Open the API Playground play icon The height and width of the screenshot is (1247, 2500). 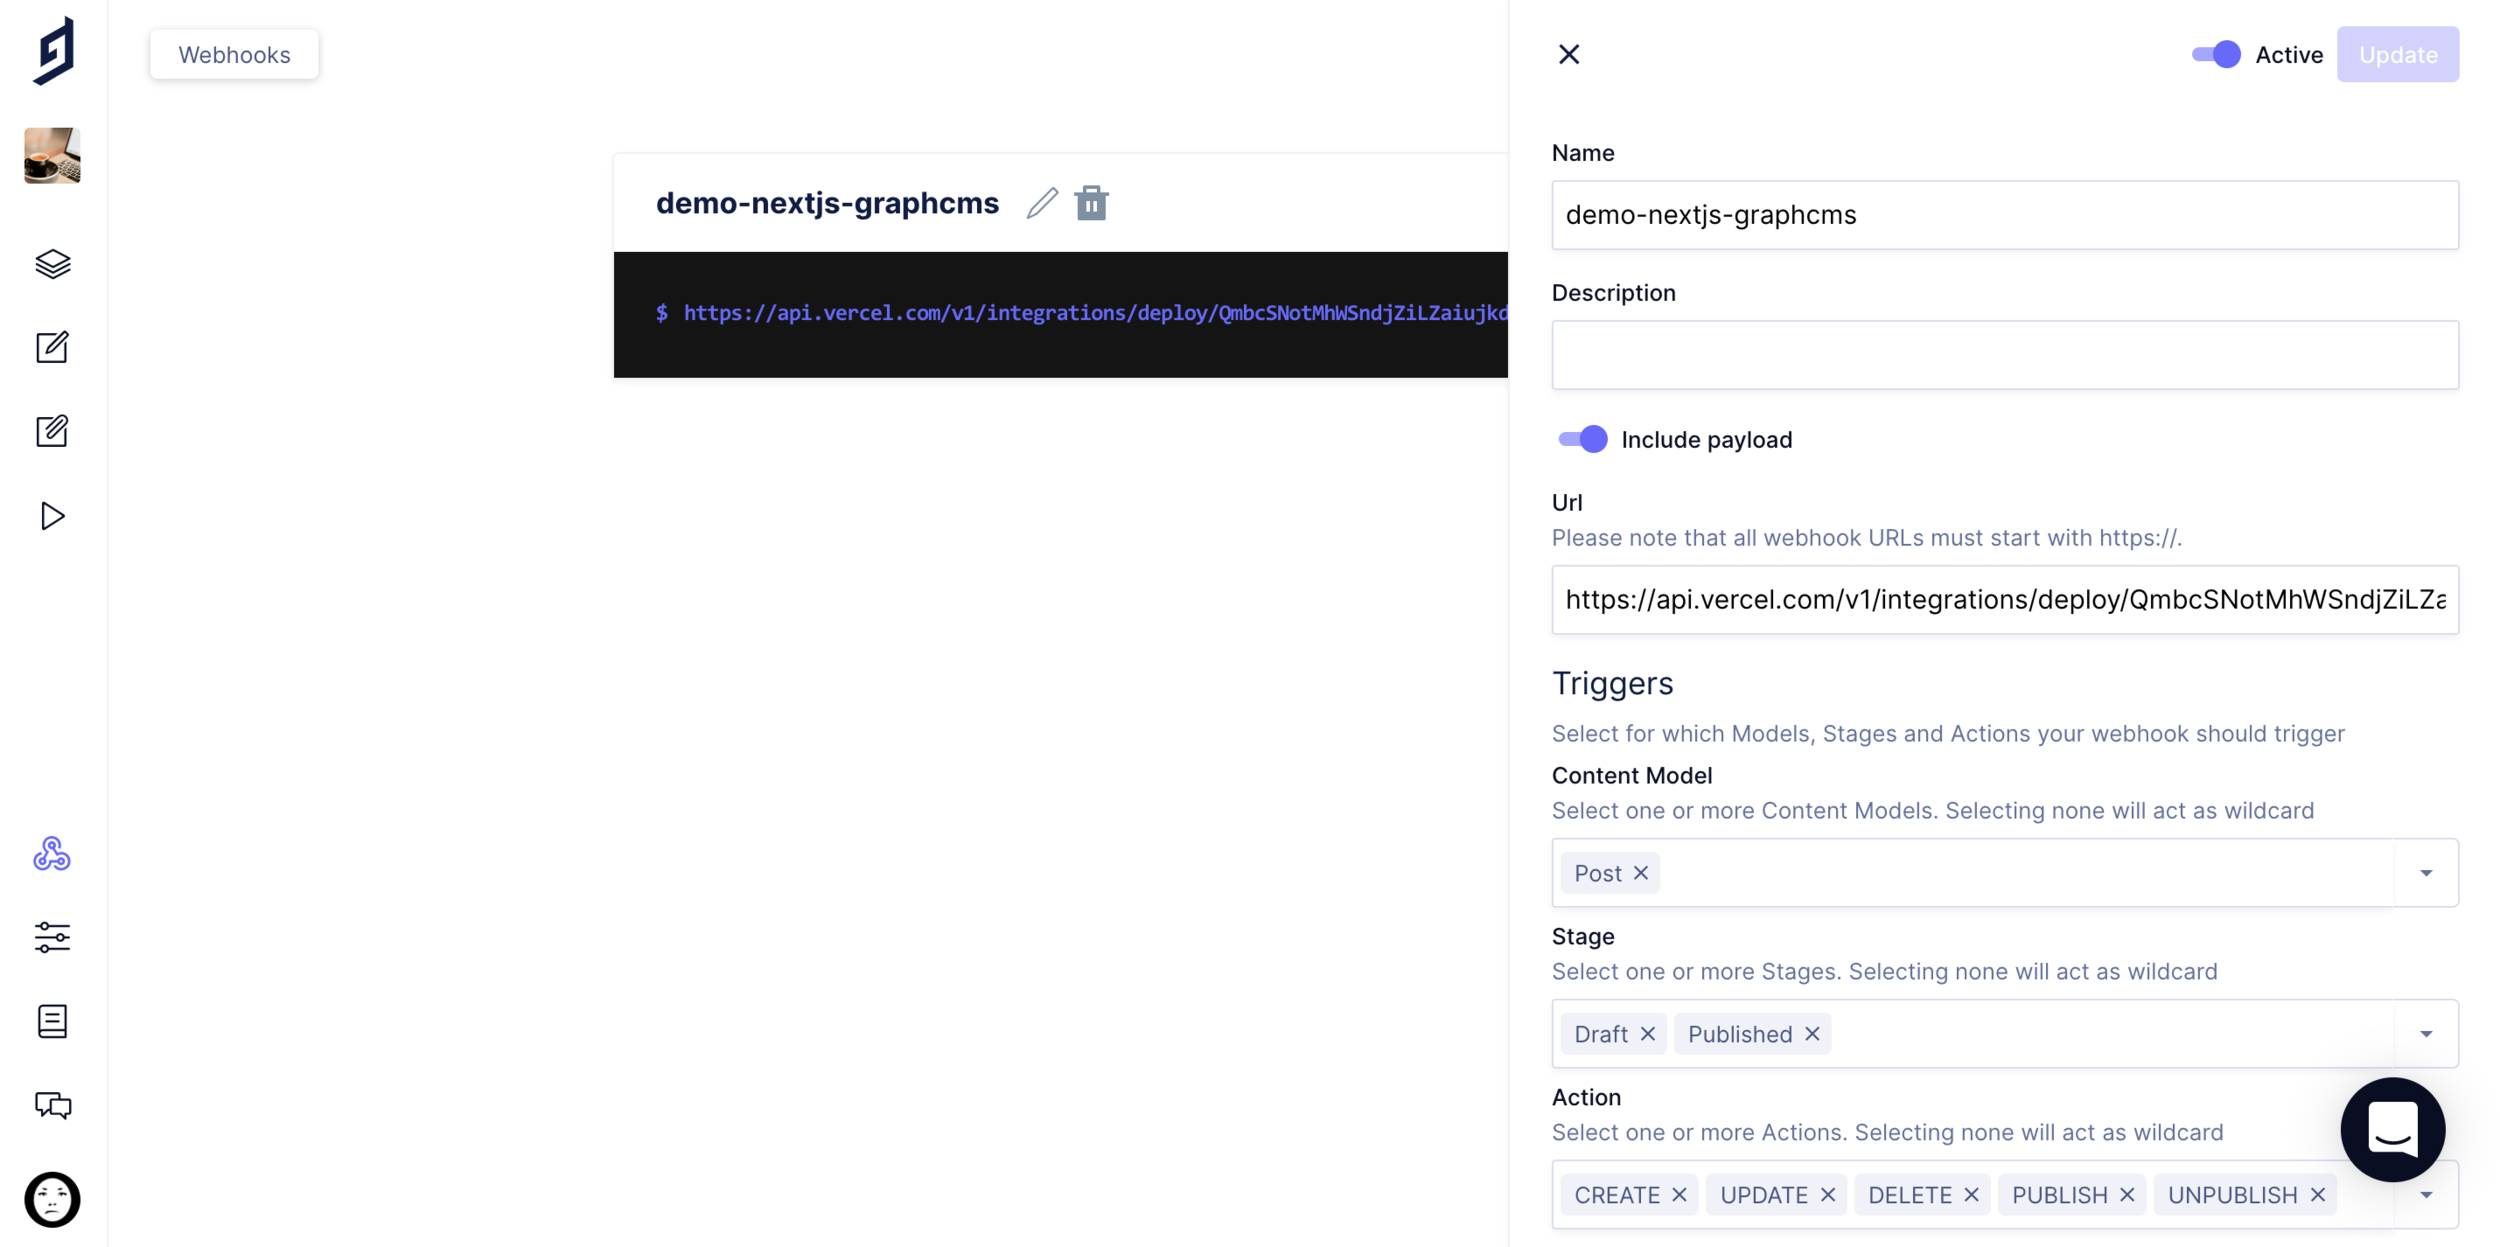tap(52, 516)
